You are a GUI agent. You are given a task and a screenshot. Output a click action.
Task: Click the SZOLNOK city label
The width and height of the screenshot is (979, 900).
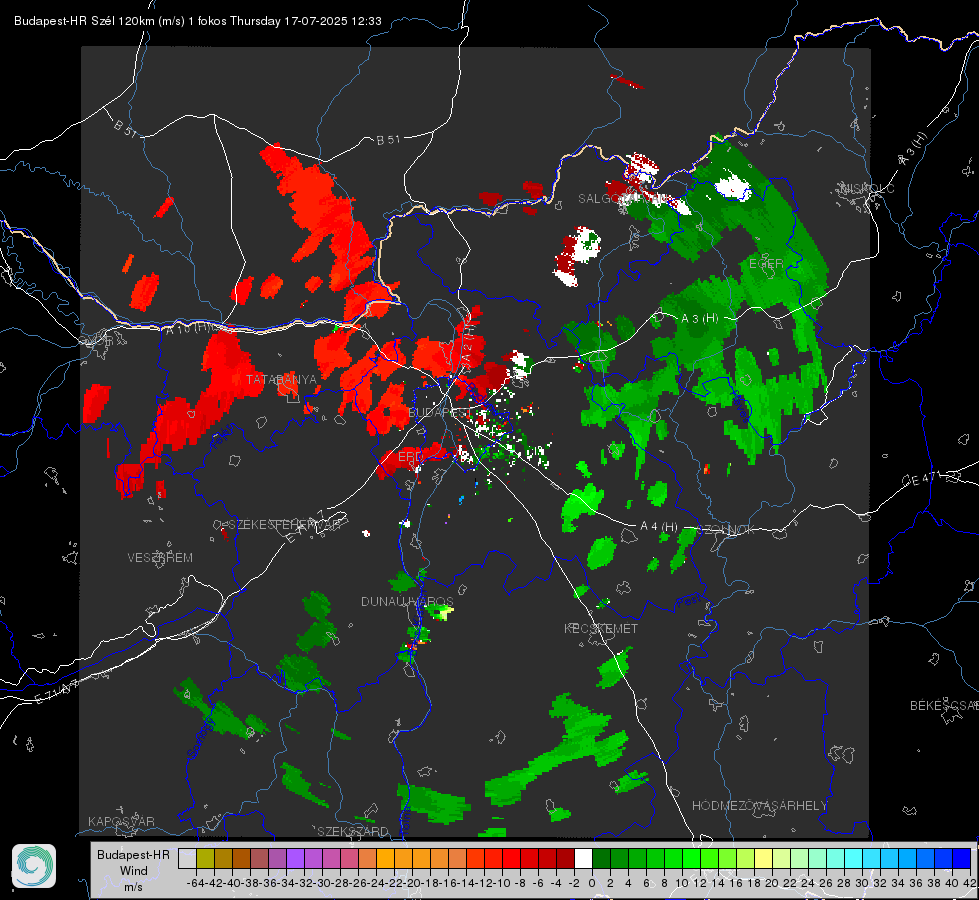726,529
